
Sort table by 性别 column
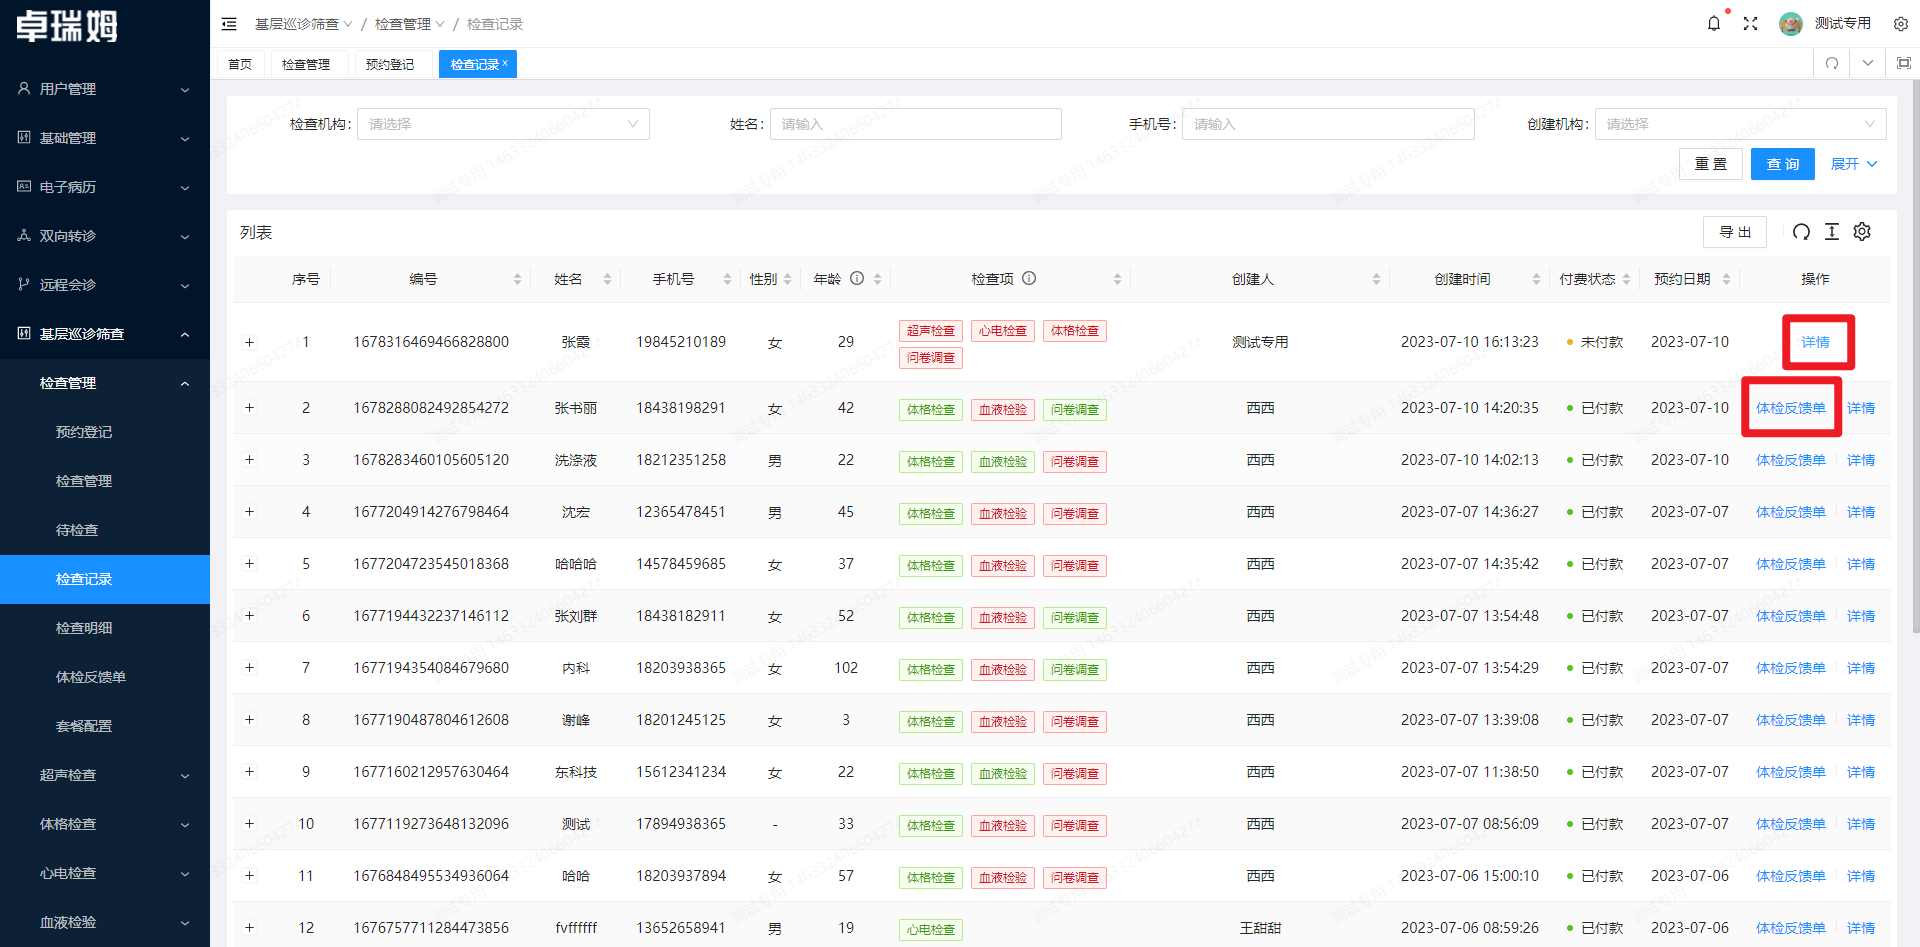tap(787, 279)
